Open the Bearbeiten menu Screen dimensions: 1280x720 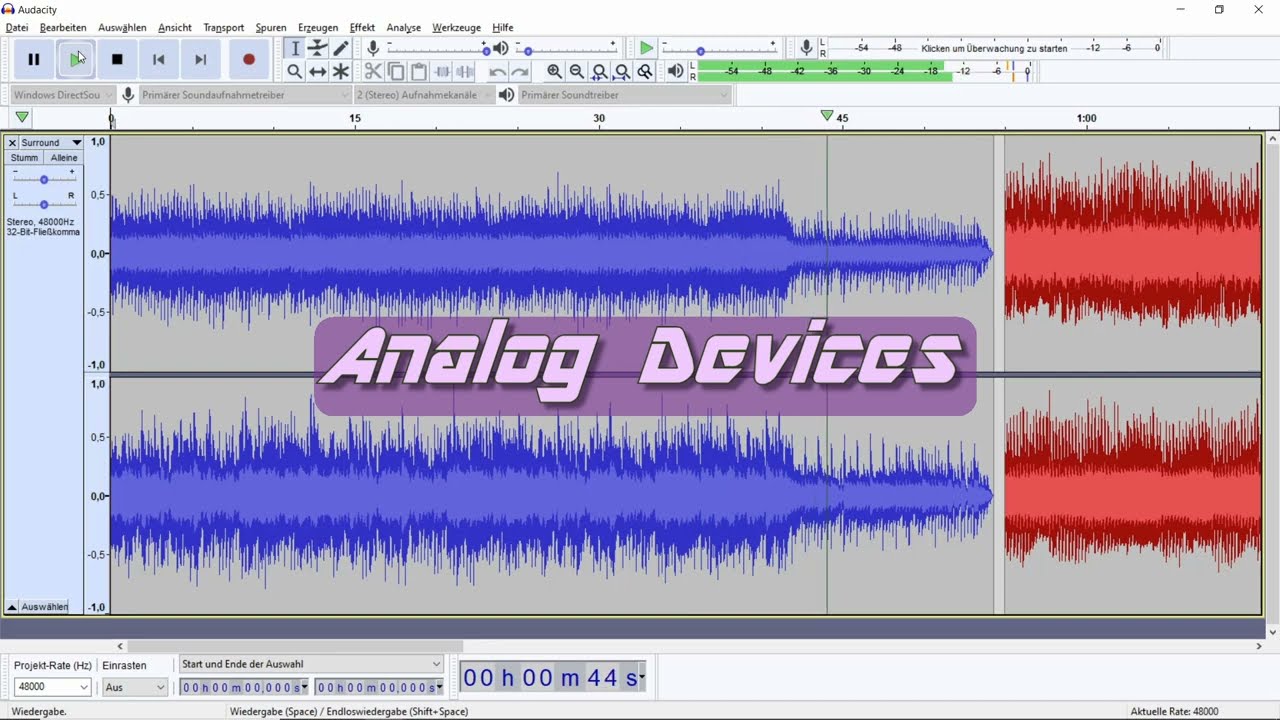click(63, 28)
